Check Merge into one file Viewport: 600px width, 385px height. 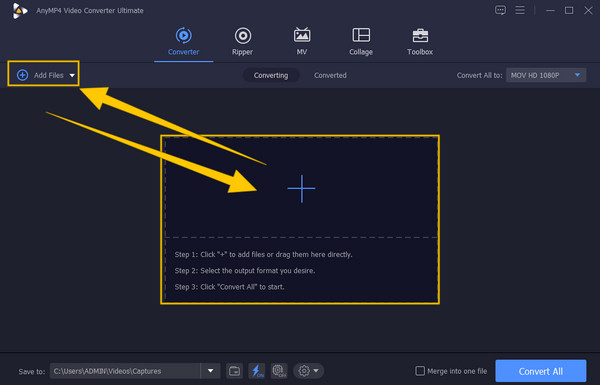(420, 371)
